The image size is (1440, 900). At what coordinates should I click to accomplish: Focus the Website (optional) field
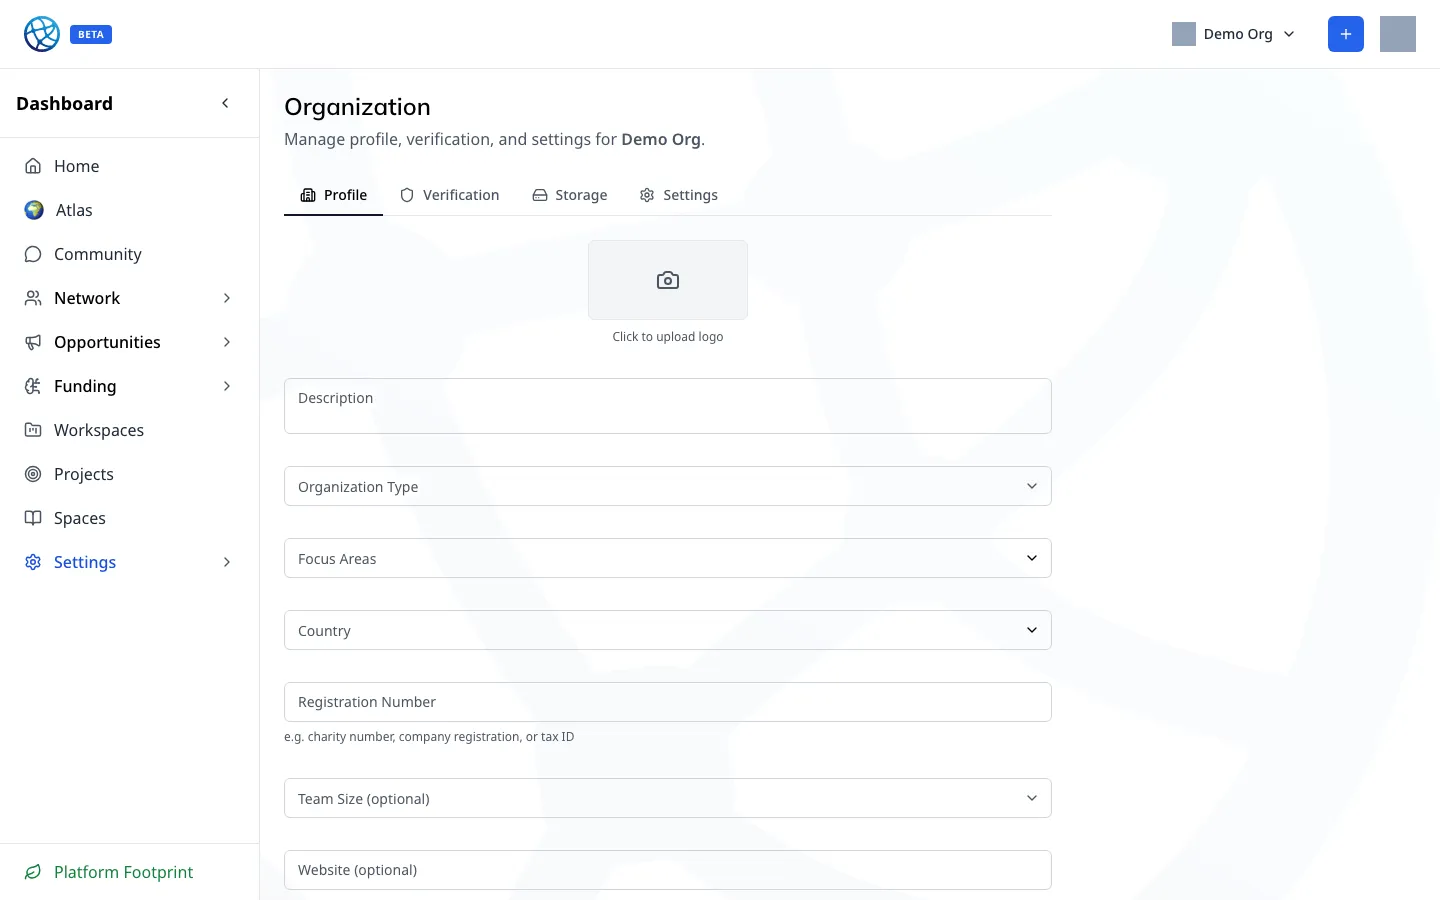(668, 870)
